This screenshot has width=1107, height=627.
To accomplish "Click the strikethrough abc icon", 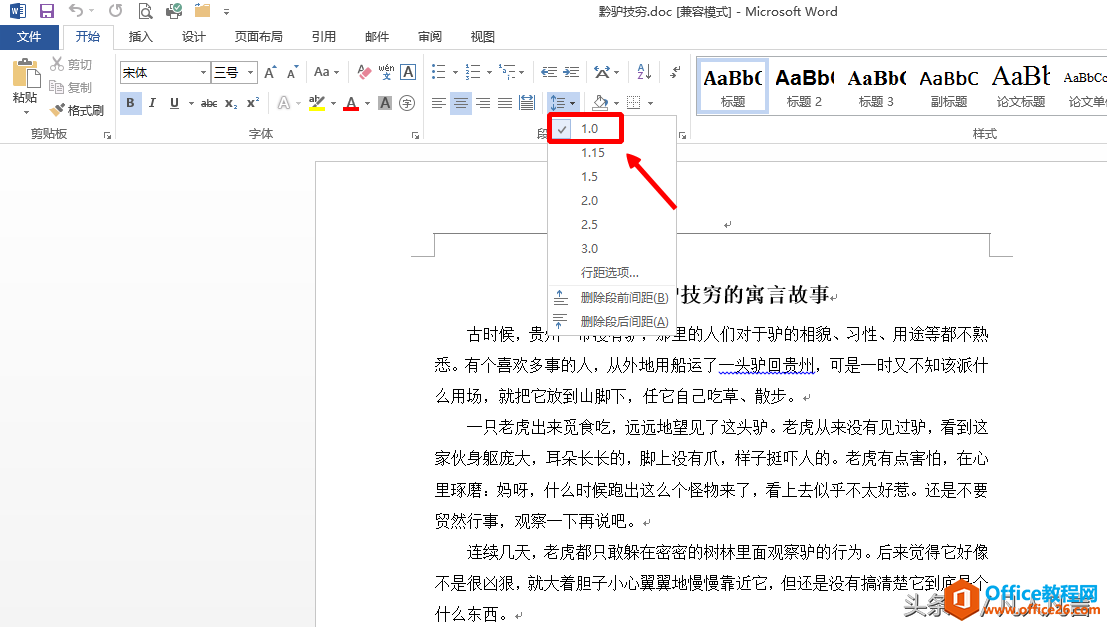I will click(x=209, y=104).
